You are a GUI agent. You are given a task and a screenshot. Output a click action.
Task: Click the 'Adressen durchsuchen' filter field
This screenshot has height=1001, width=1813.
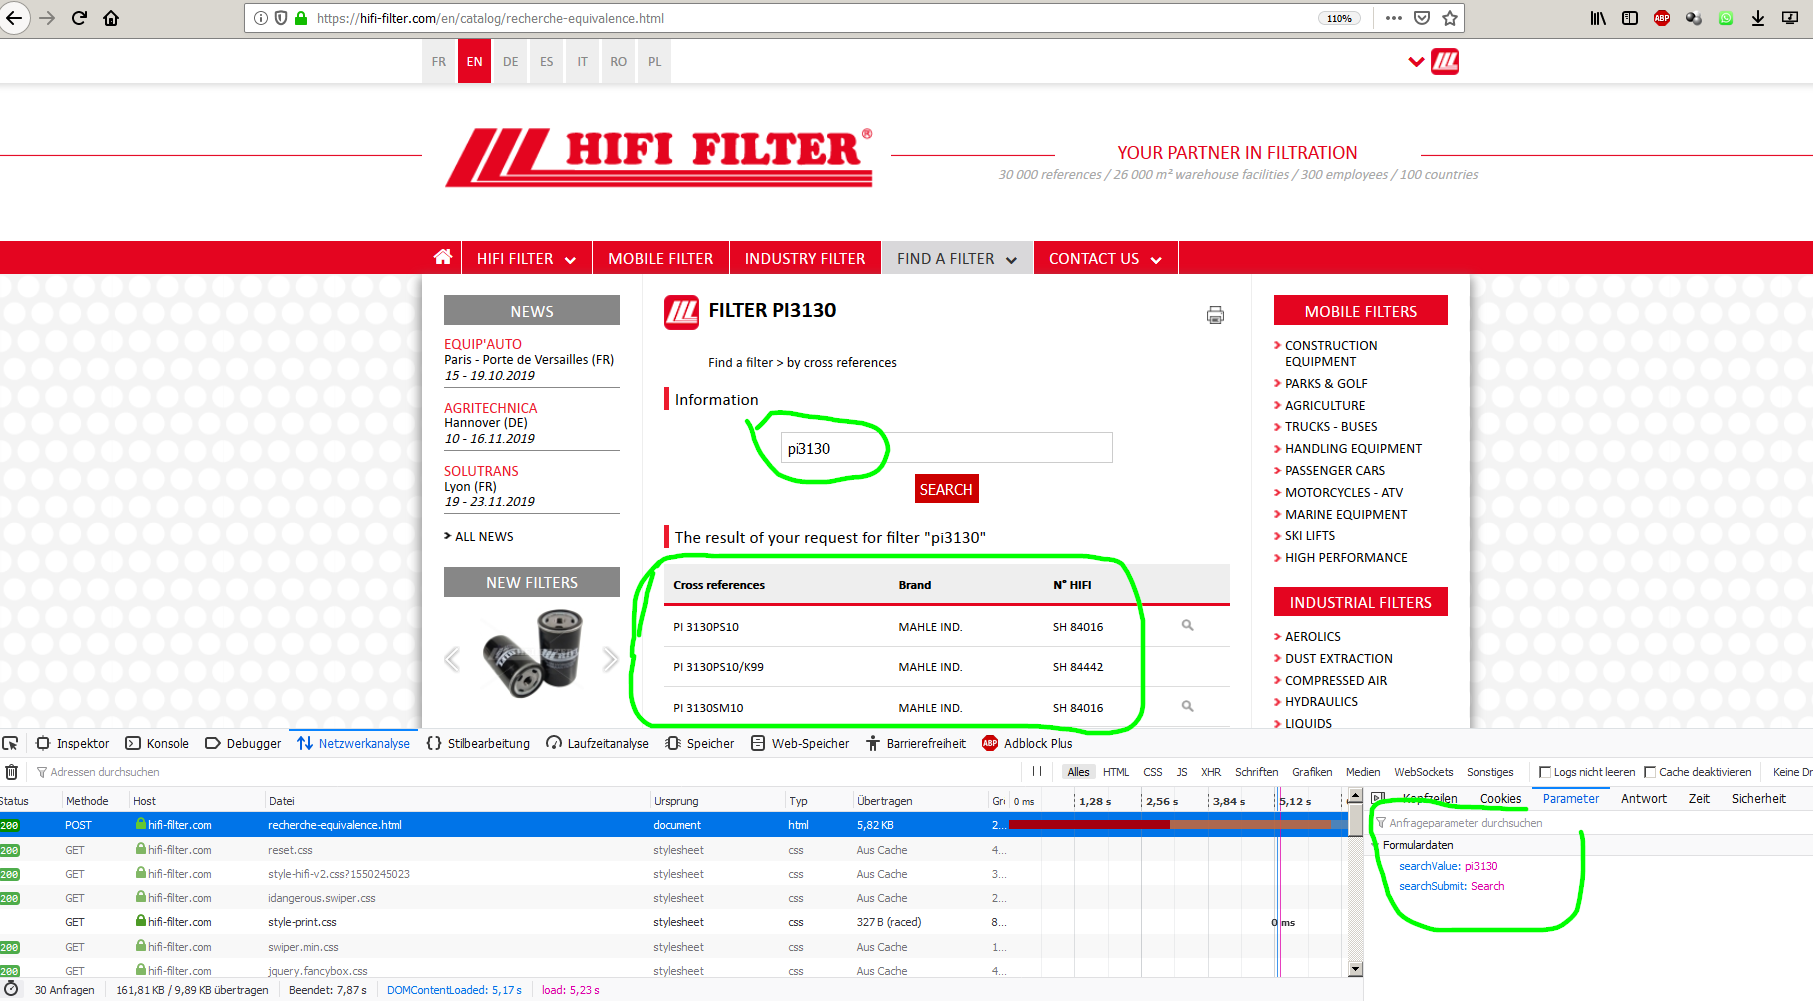525,772
